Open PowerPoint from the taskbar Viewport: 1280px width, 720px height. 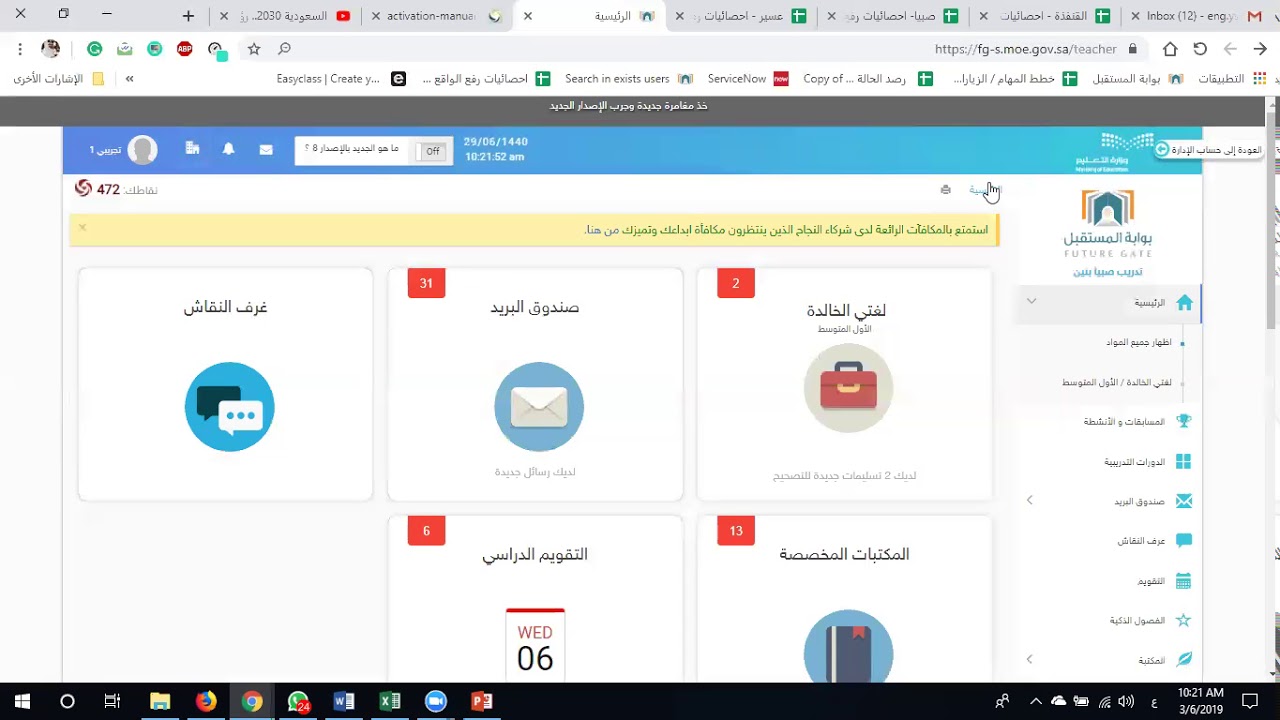point(482,702)
